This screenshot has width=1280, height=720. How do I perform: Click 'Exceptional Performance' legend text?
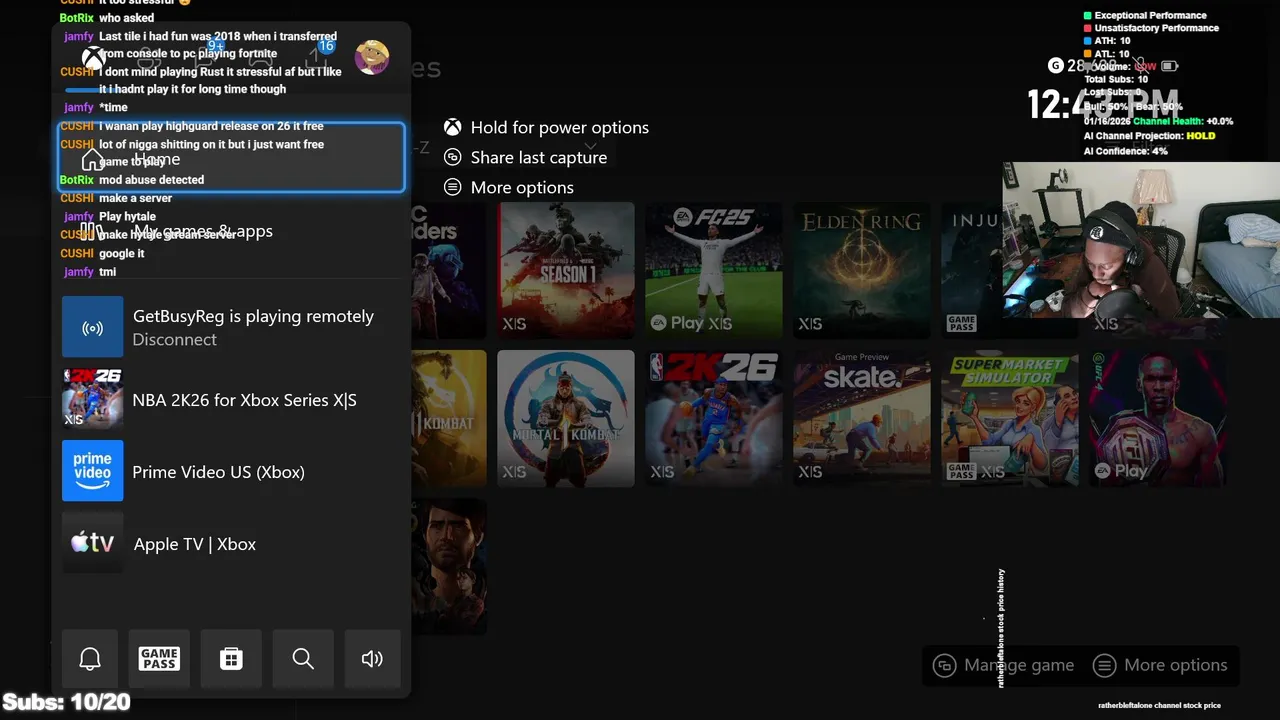click(1150, 16)
